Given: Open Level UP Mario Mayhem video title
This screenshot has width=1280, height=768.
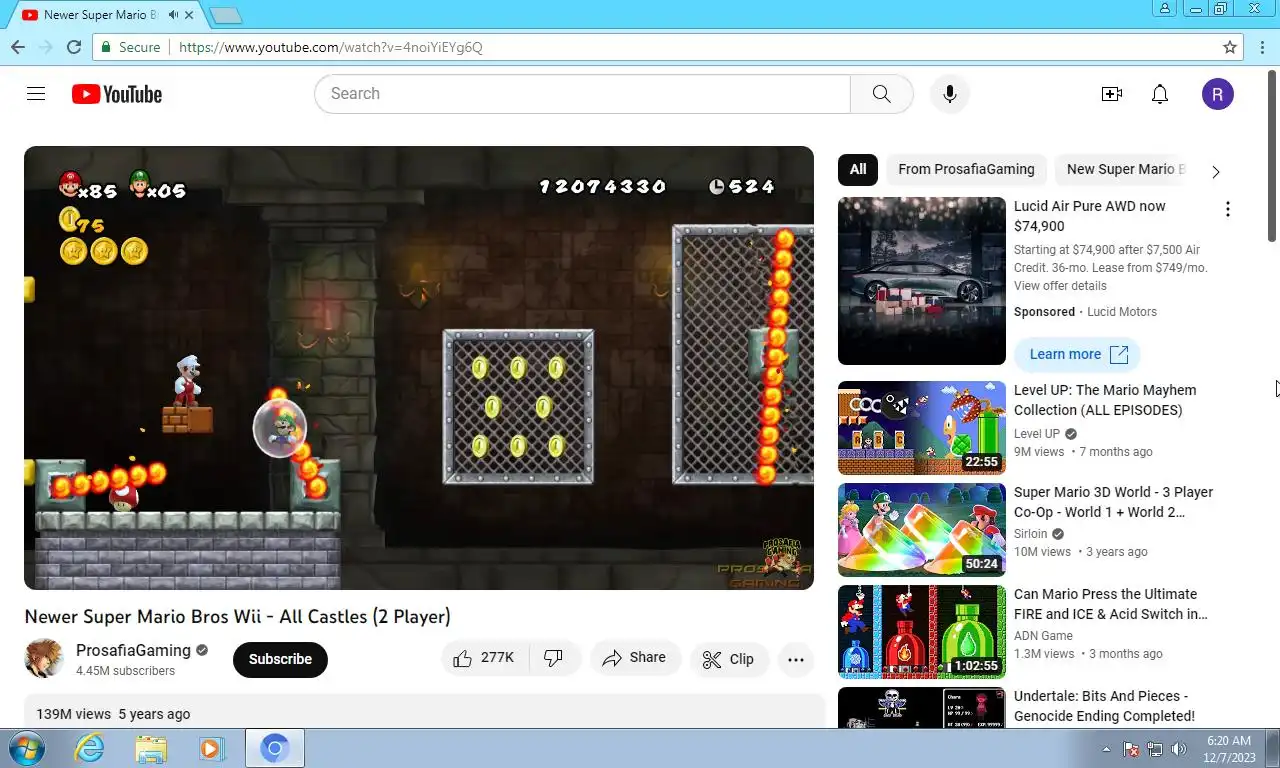Looking at the screenshot, I should [1105, 400].
